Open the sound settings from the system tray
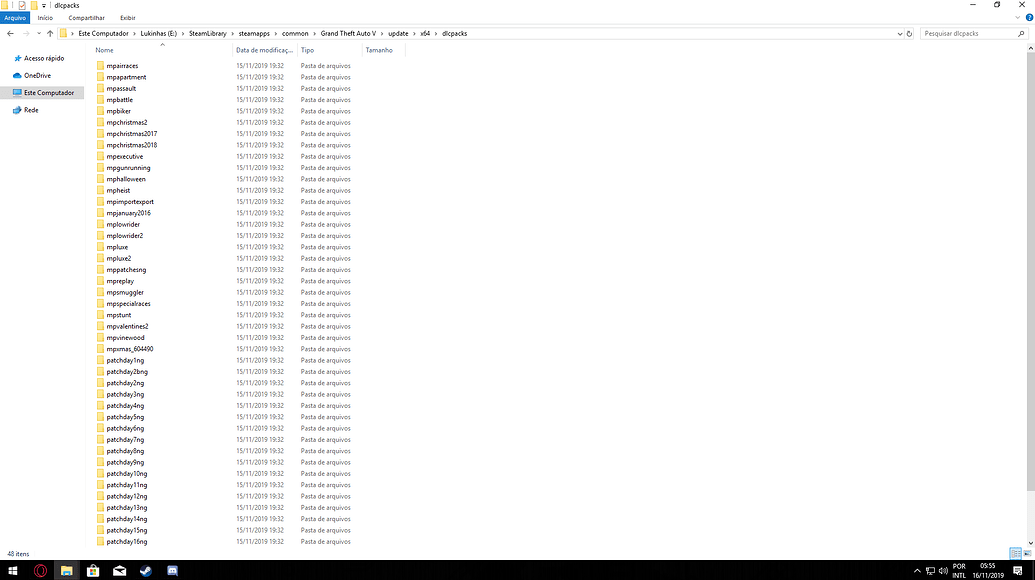1035x580 pixels. coord(944,570)
